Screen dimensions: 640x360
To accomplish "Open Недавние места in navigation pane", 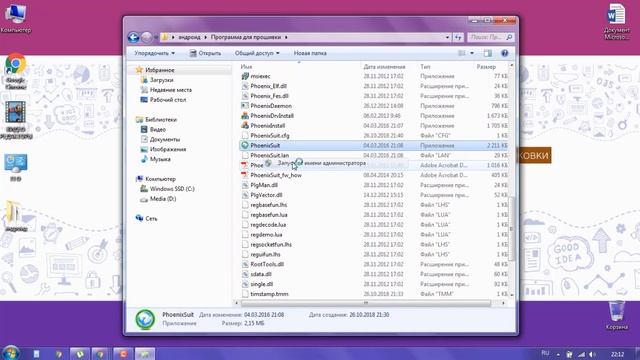I will [x=171, y=90].
